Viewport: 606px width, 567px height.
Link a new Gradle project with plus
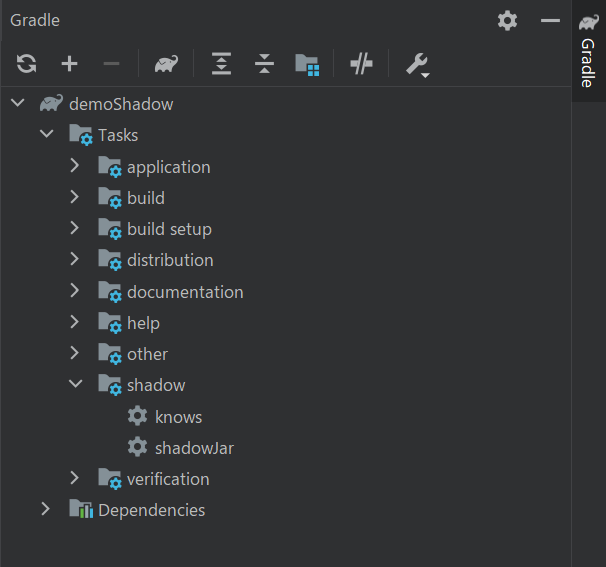click(x=70, y=63)
